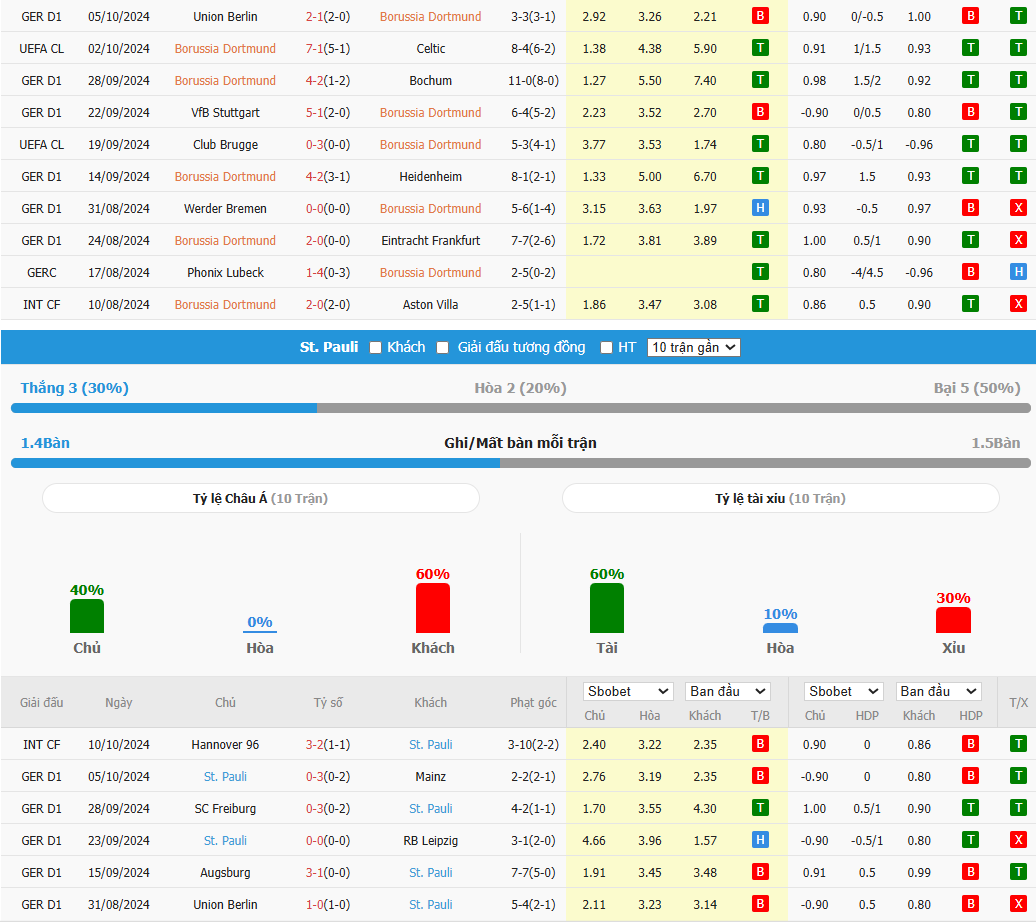Toggle the HT checkbox

tap(606, 348)
